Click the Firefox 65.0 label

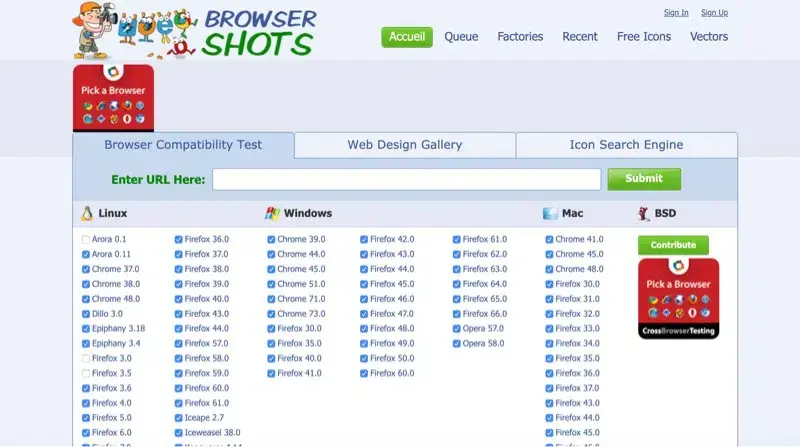[x=485, y=299]
